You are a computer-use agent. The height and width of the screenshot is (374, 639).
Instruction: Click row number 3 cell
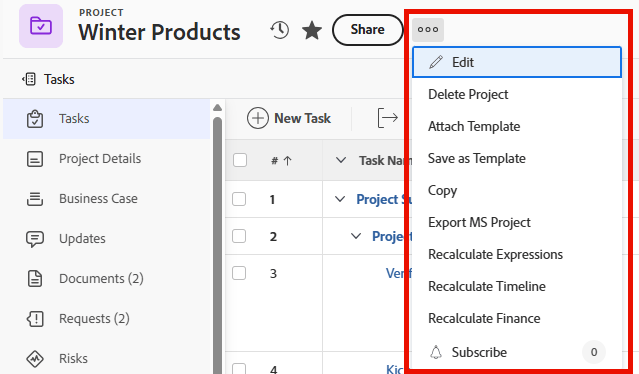click(273, 273)
